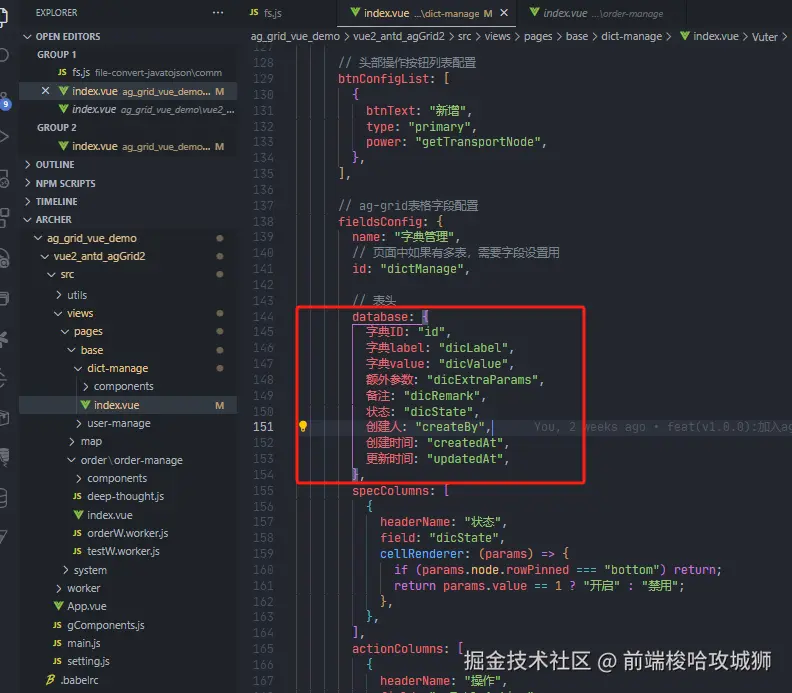Viewport: 792px width, 693px height.
Task: Switch to the fs.js editor tab
Action: pyautogui.click(x=266, y=13)
